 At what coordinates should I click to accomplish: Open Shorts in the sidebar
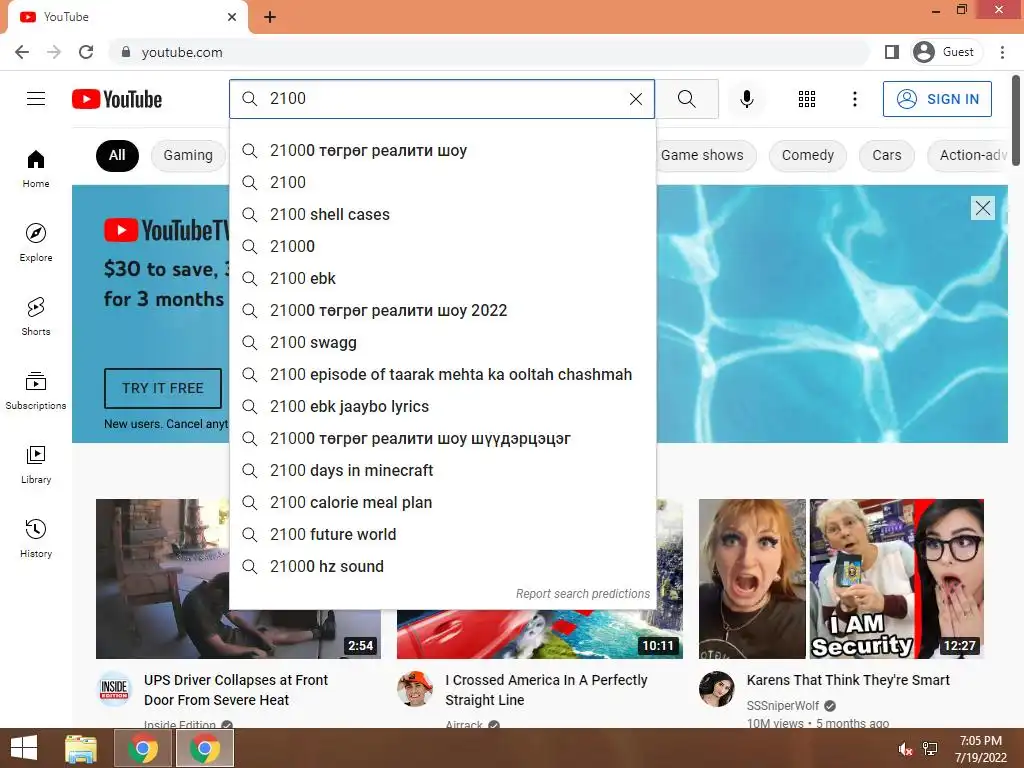[36, 316]
